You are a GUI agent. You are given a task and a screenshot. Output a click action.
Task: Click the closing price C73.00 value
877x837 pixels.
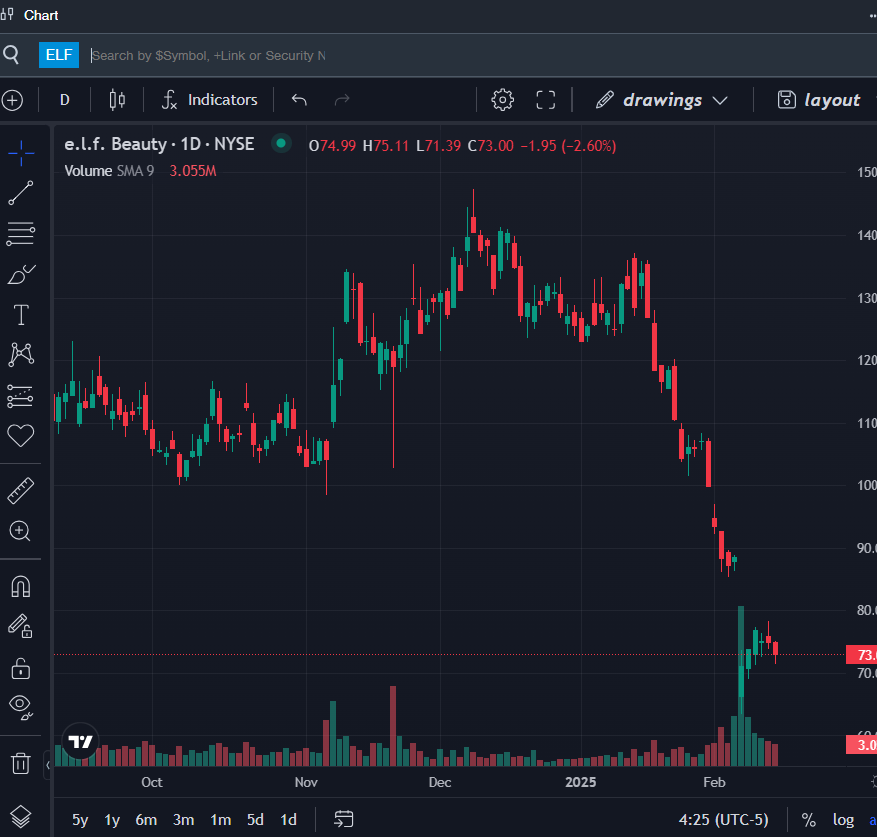(491, 146)
